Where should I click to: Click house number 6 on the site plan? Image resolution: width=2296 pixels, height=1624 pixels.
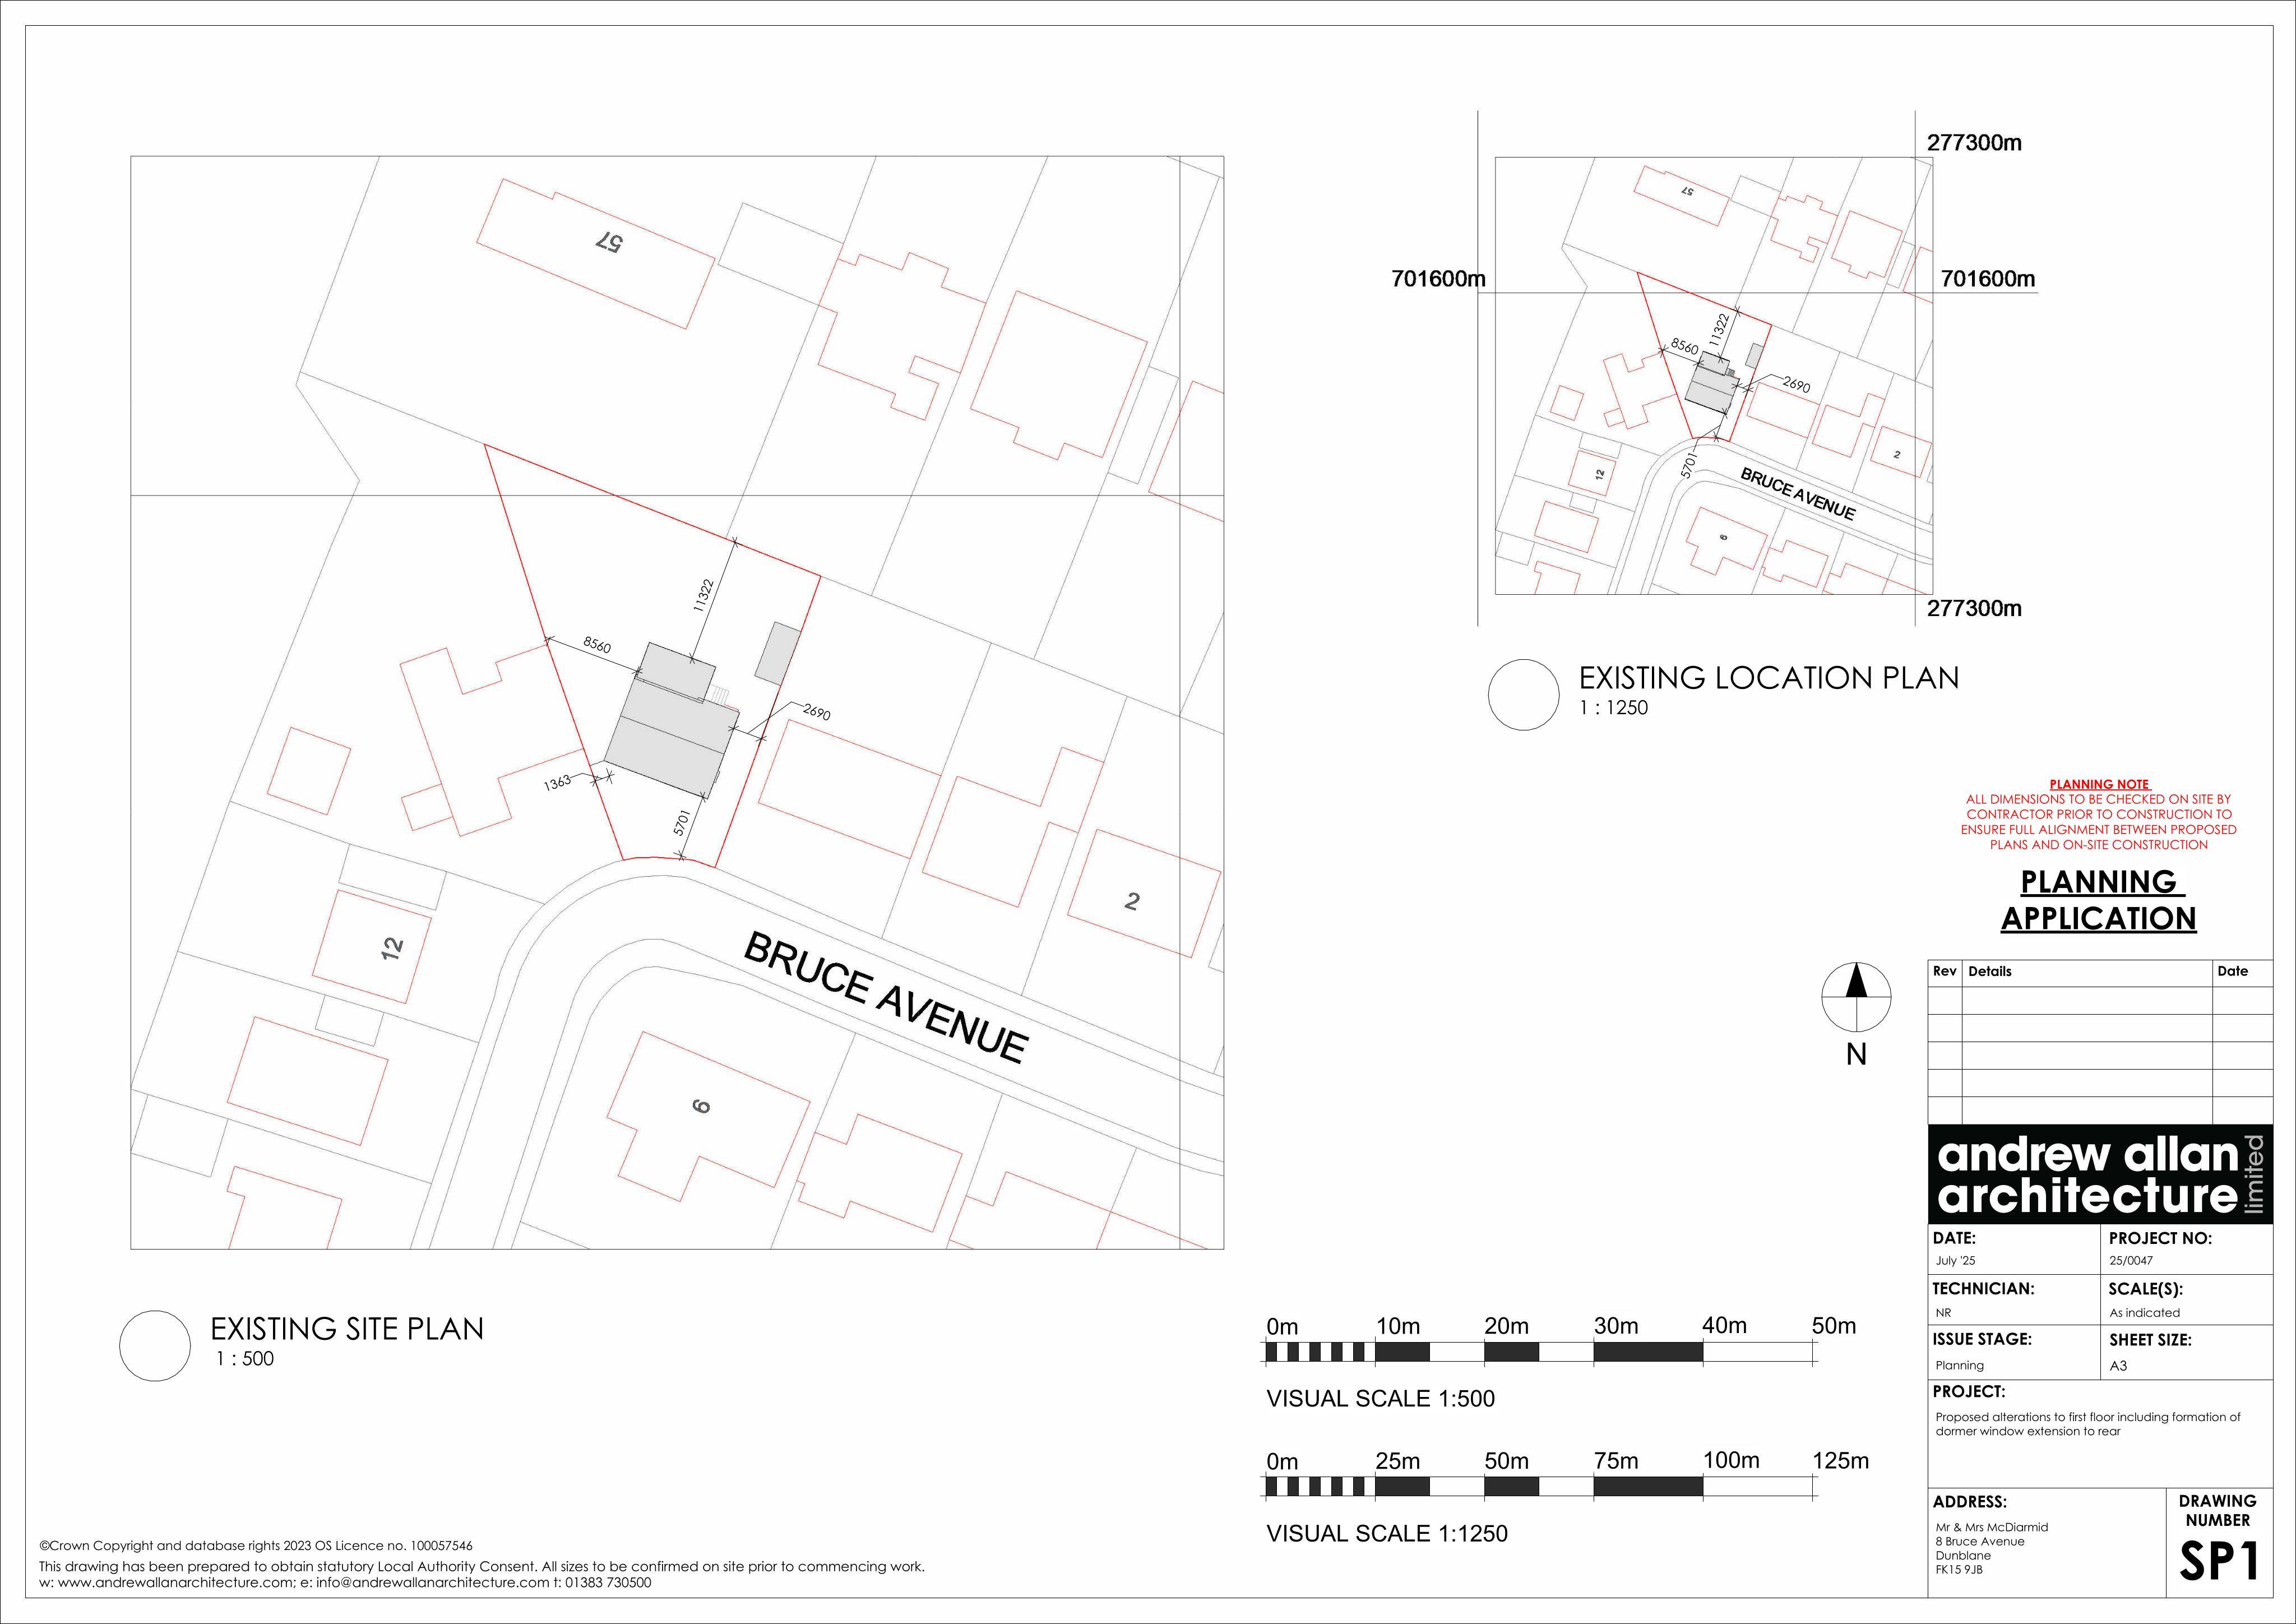pyautogui.click(x=700, y=1106)
